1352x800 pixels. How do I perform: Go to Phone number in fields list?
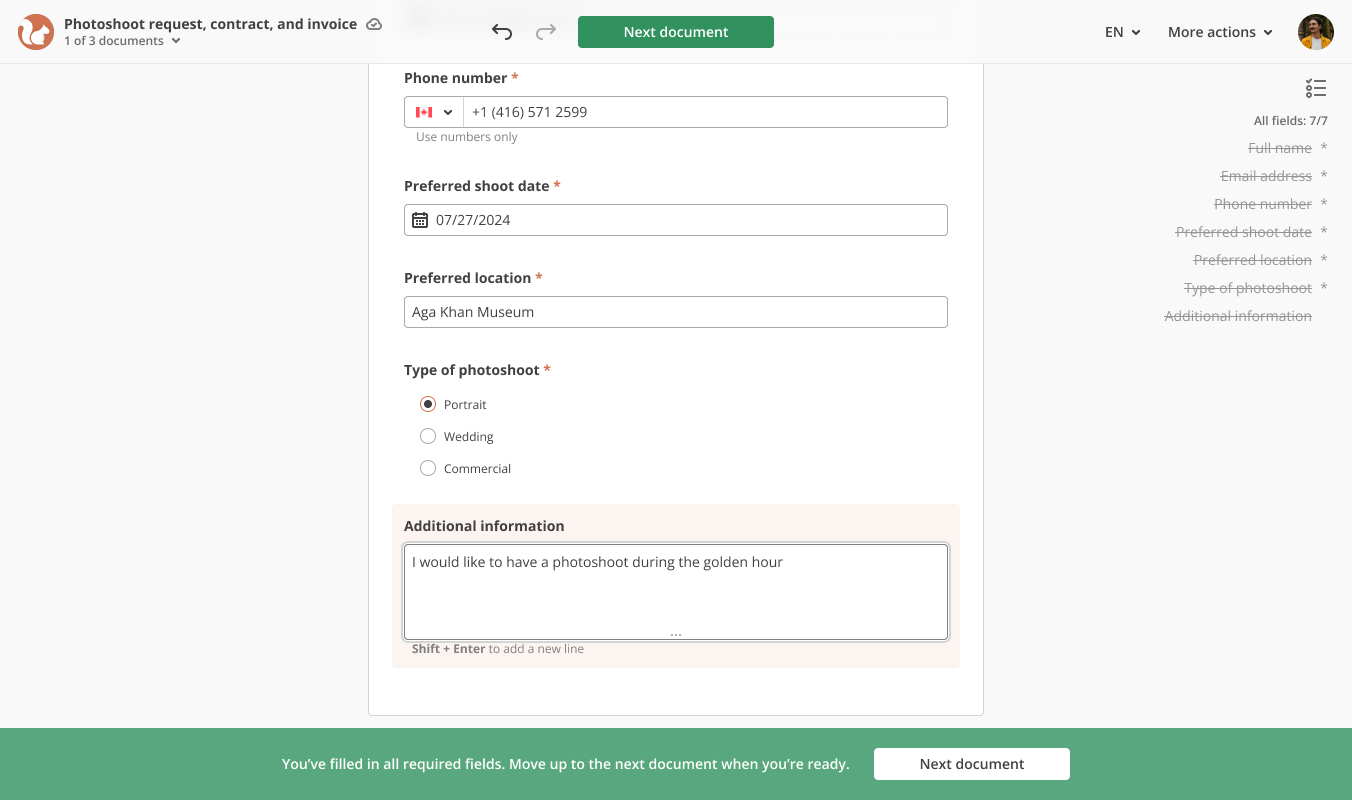pyautogui.click(x=1263, y=204)
